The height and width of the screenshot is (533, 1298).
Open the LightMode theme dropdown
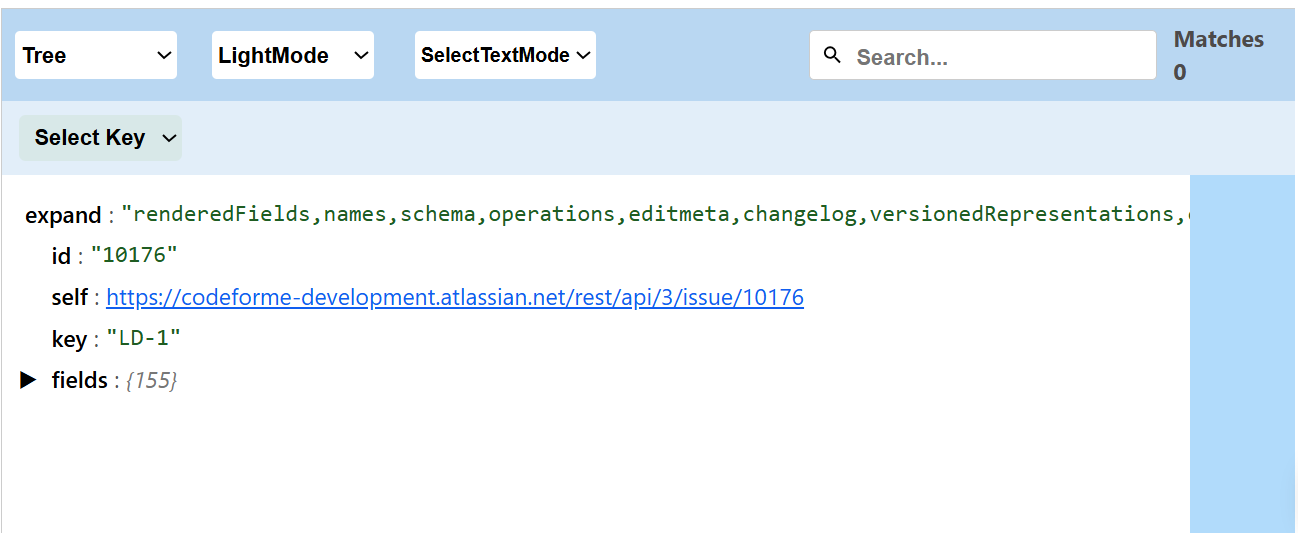click(x=292, y=55)
